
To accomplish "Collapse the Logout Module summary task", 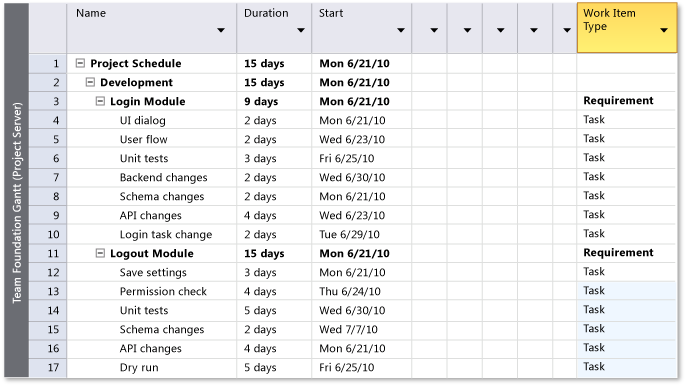I will (100, 253).
